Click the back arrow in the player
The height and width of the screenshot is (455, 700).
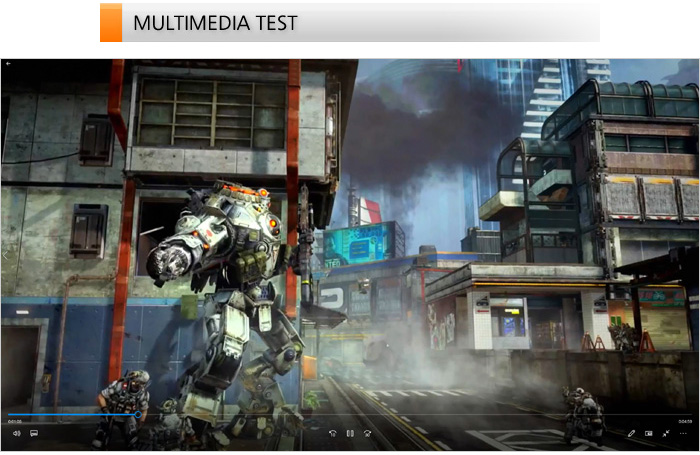(9, 63)
